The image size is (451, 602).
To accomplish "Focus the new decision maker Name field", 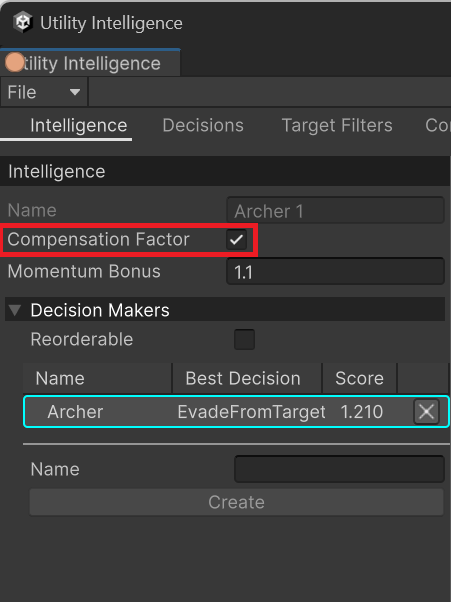I will tap(339, 469).
